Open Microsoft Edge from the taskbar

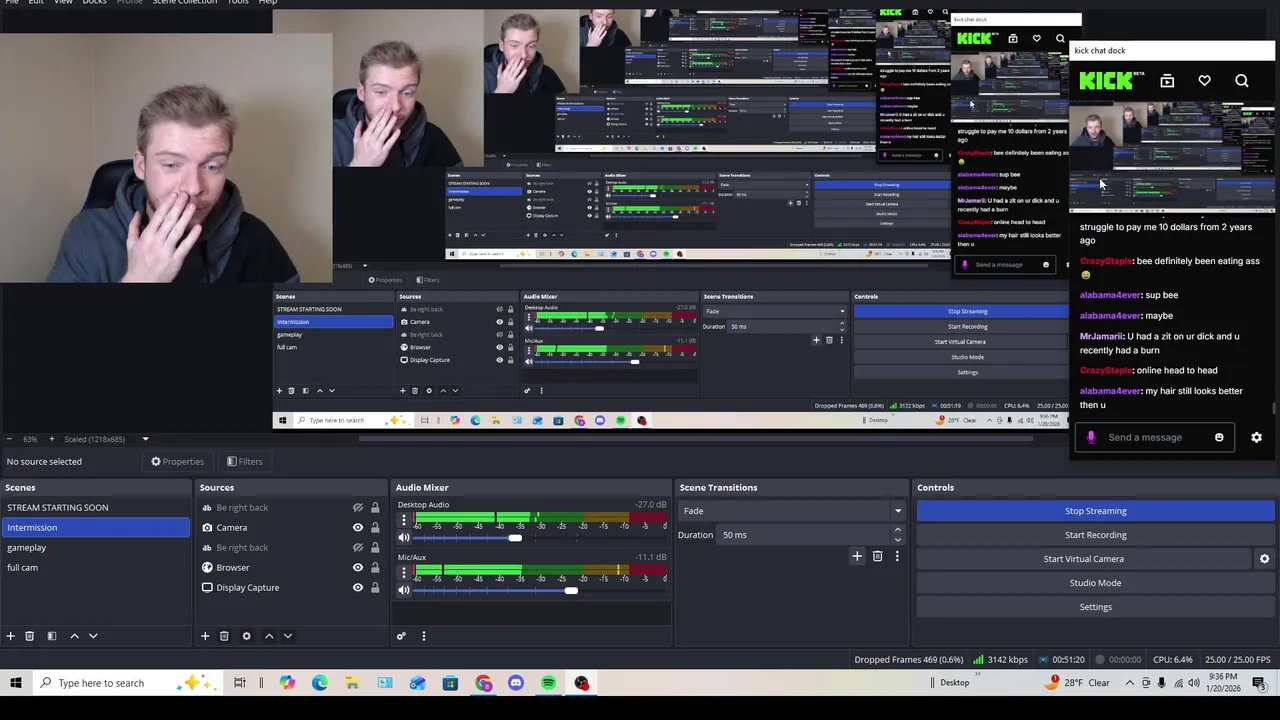[320, 683]
